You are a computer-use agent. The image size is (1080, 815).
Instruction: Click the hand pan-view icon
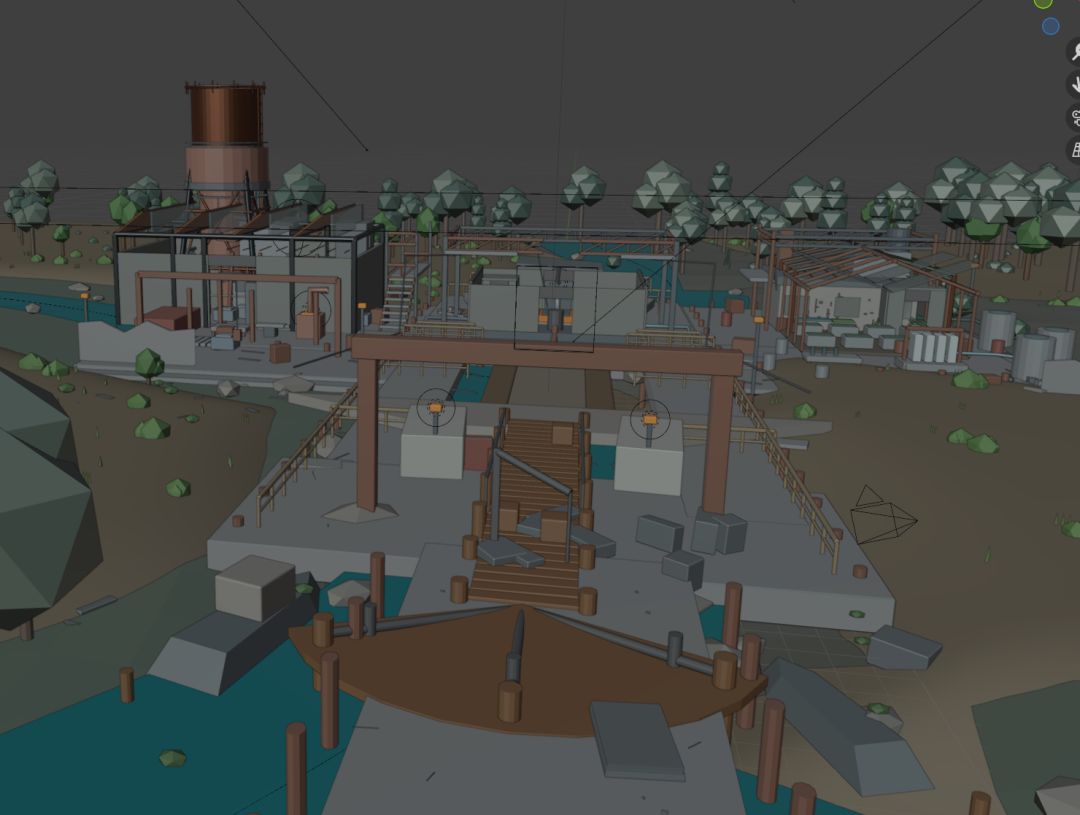coord(1074,85)
